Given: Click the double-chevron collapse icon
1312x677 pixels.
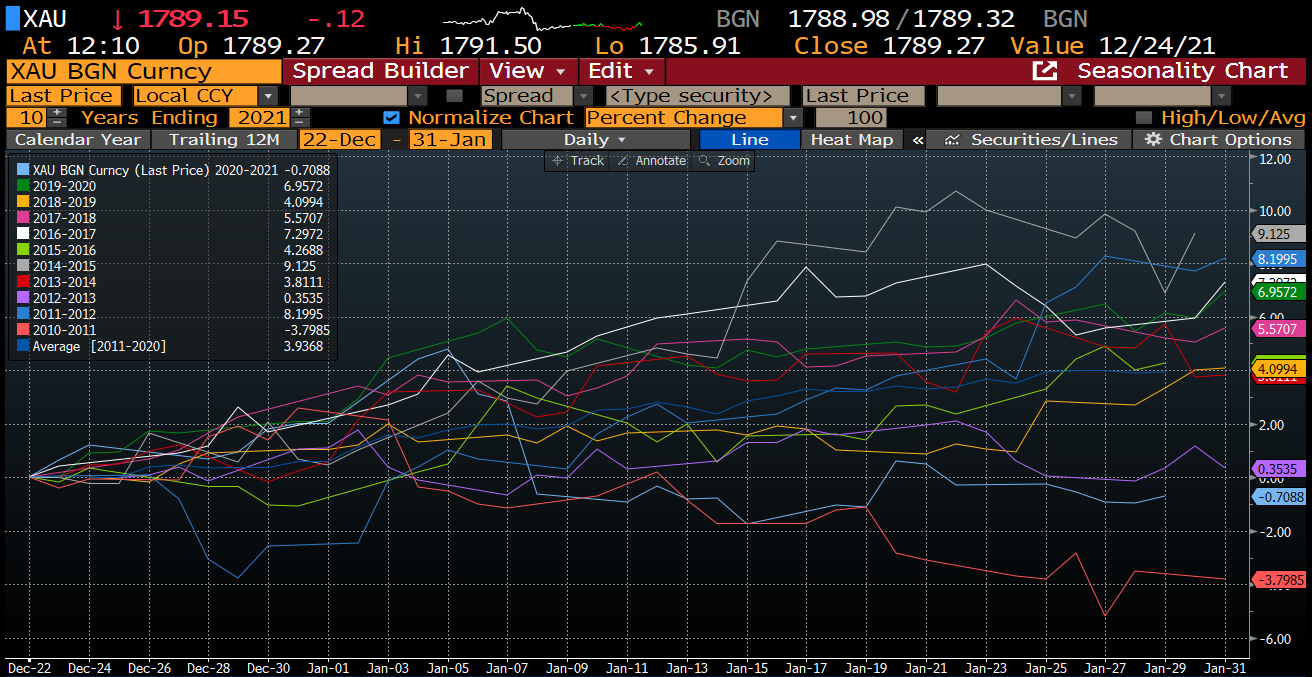Looking at the screenshot, I should click(x=917, y=140).
